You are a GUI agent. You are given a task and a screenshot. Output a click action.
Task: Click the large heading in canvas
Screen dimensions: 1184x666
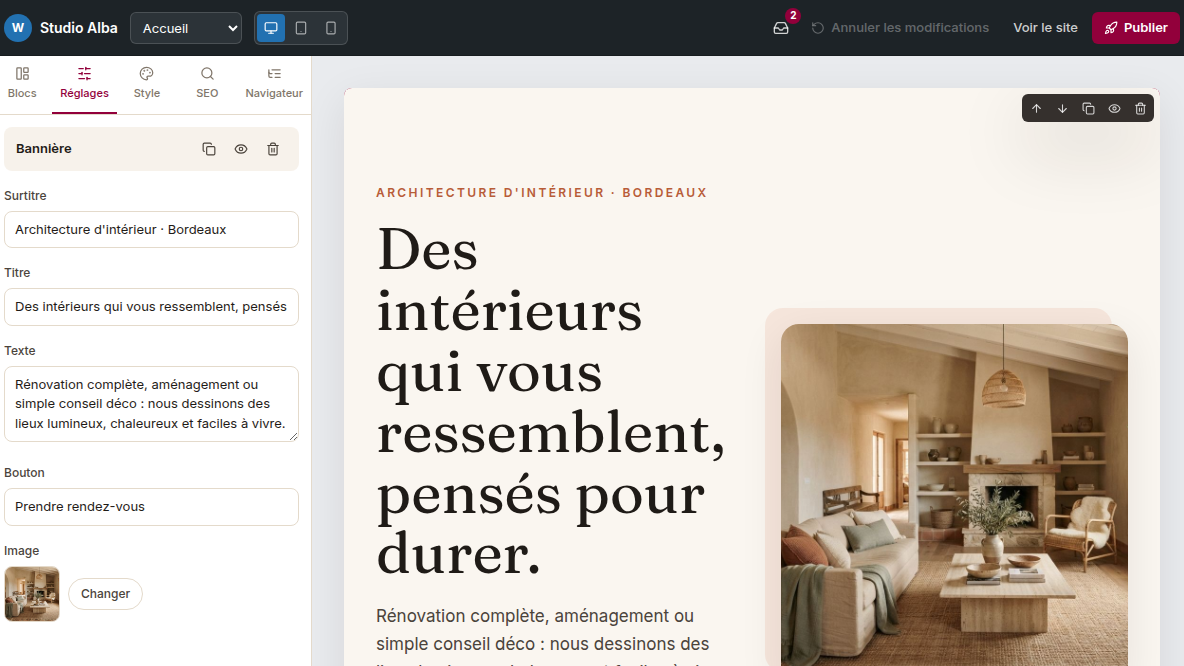click(550, 402)
